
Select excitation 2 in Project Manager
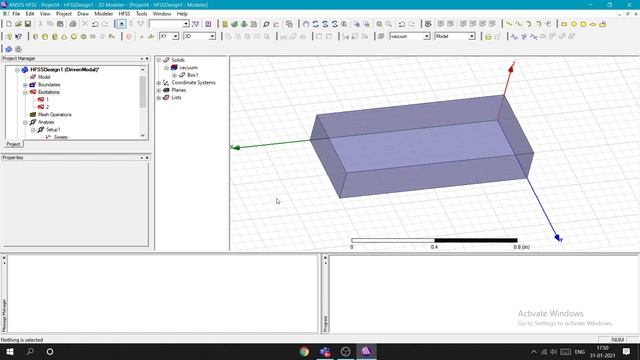[47, 107]
